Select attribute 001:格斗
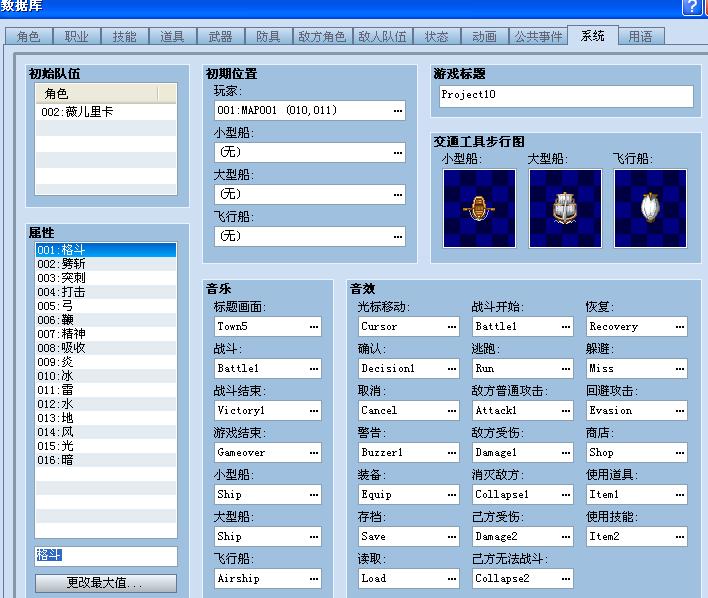The image size is (708, 598). point(106,250)
